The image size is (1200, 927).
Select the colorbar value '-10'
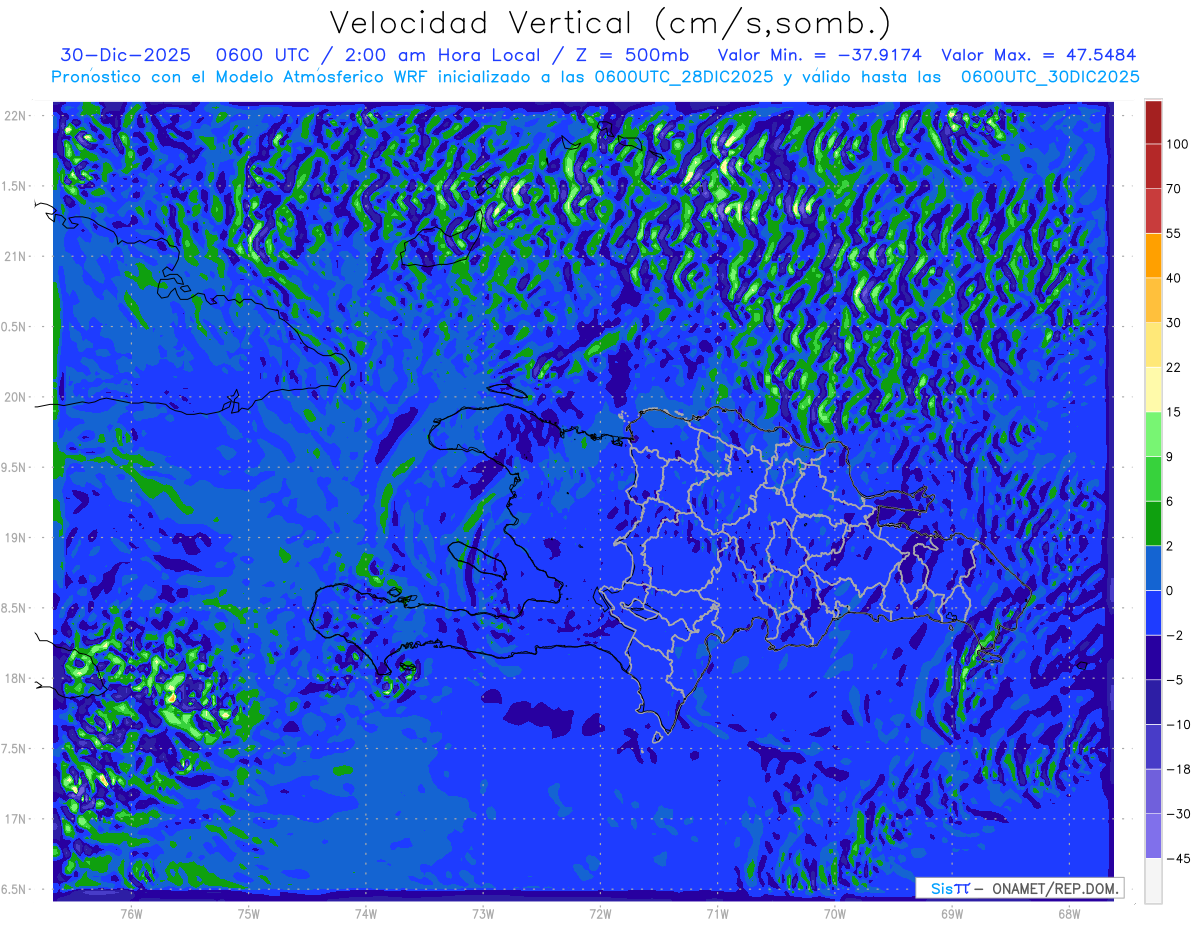[1177, 724]
